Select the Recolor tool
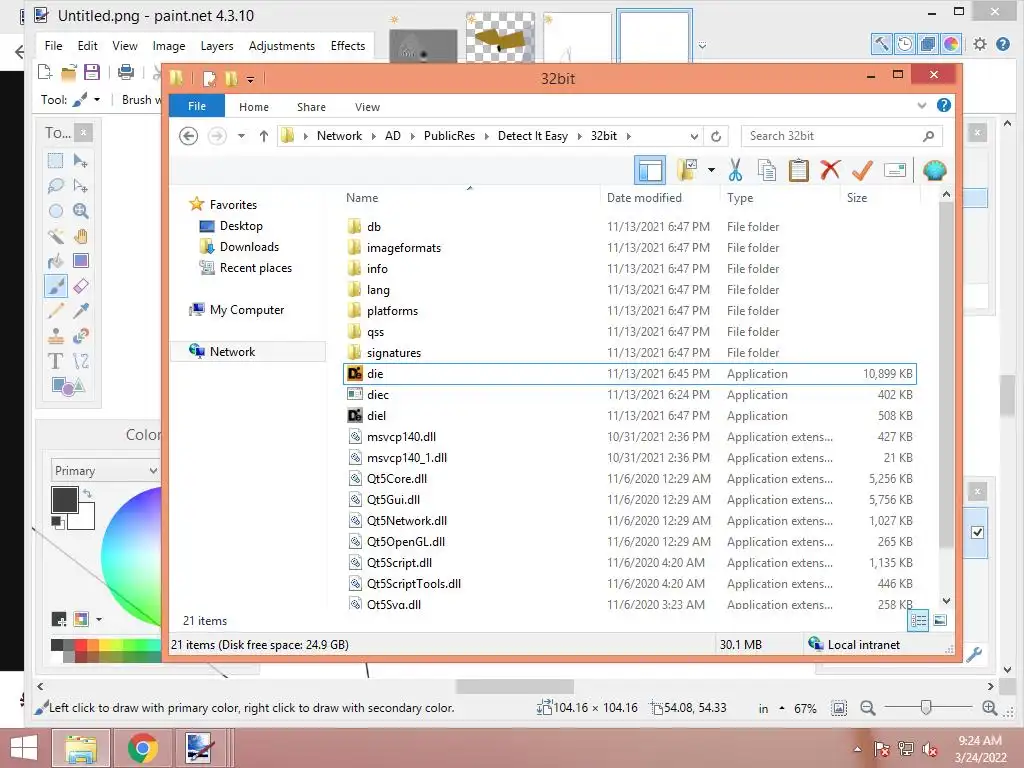The width and height of the screenshot is (1024, 768). coord(81,336)
